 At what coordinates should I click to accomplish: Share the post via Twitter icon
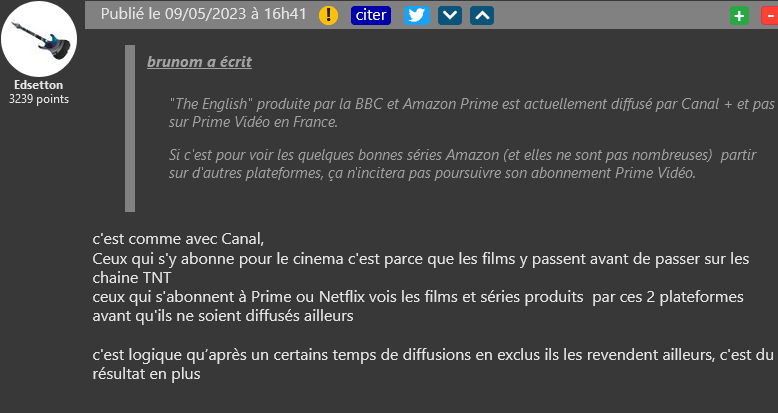click(x=416, y=15)
